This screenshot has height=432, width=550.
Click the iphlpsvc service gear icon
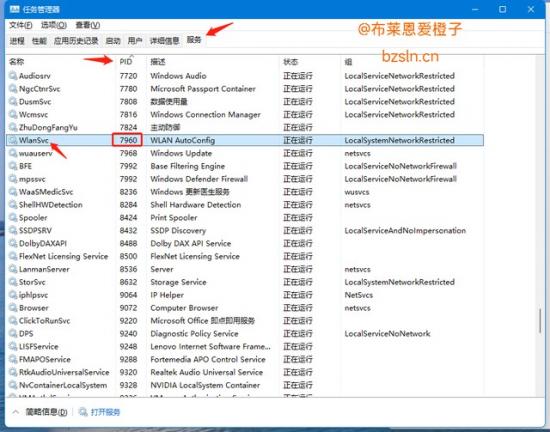click(x=13, y=295)
